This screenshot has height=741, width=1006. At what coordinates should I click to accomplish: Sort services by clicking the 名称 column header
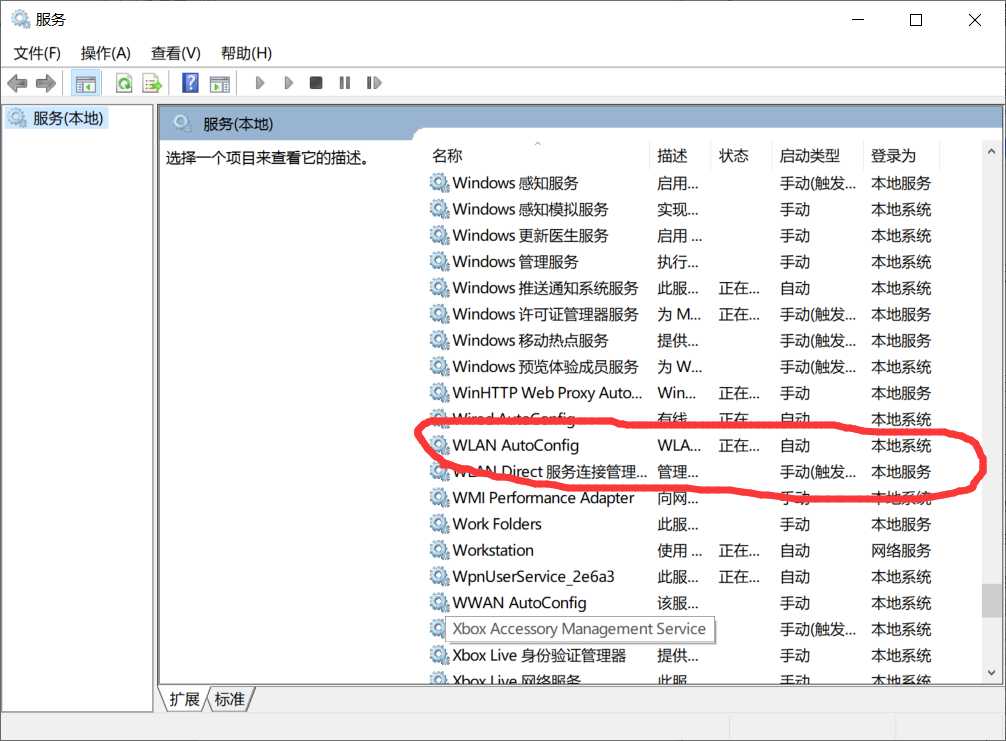pos(447,155)
